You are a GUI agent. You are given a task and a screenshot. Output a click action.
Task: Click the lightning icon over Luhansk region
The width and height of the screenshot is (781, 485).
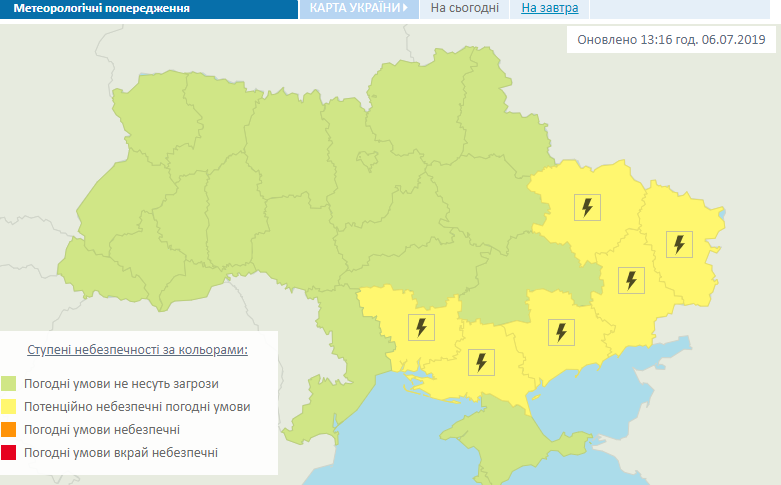point(679,243)
